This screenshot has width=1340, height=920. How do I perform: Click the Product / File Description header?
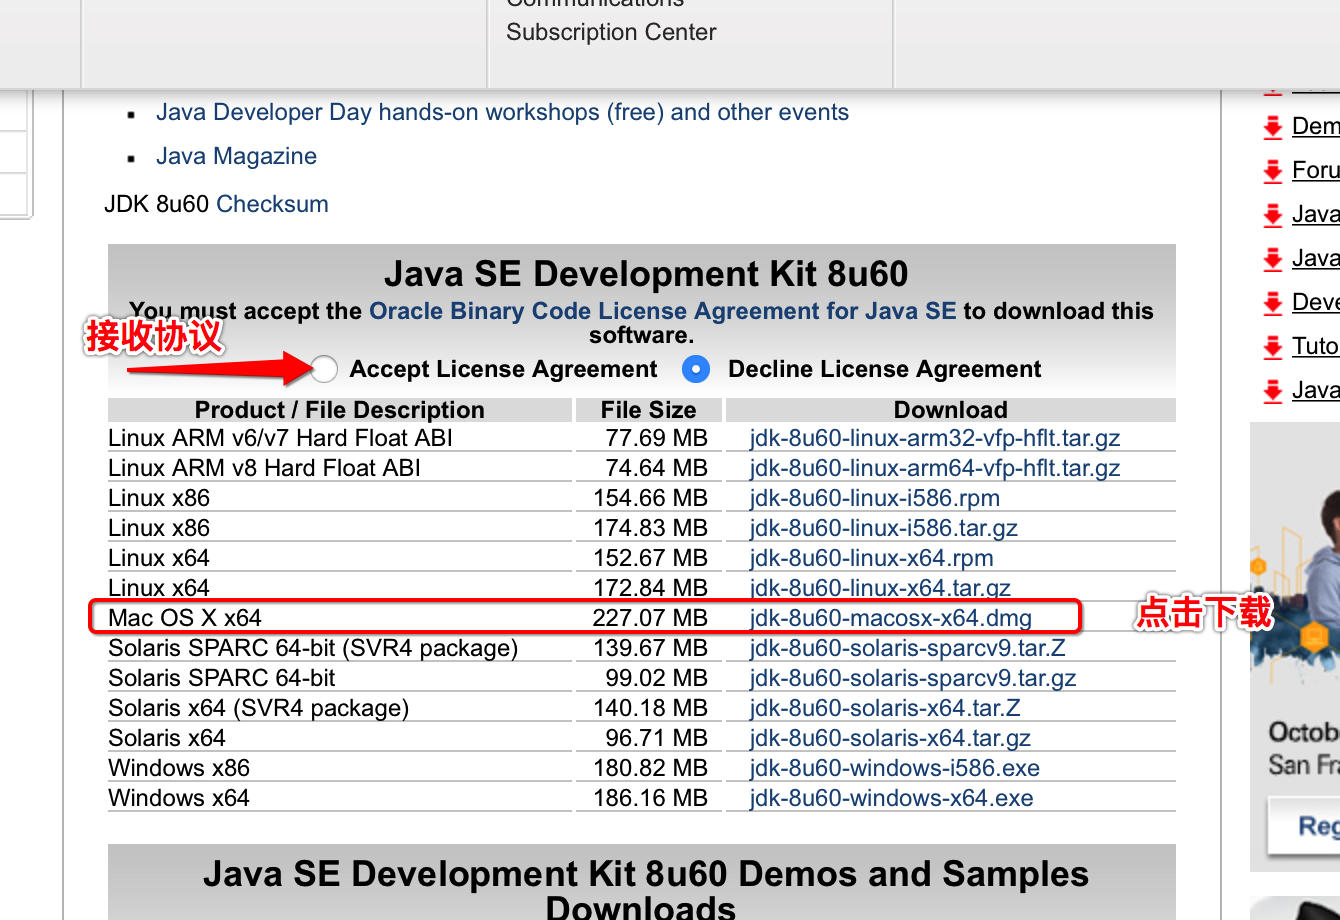click(340, 410)
